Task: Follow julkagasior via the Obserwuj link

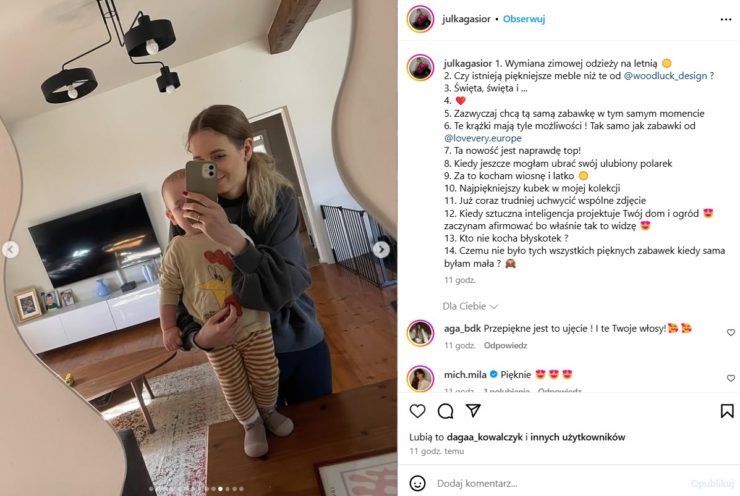Action: pyautogui.click(x=524, y=19)
